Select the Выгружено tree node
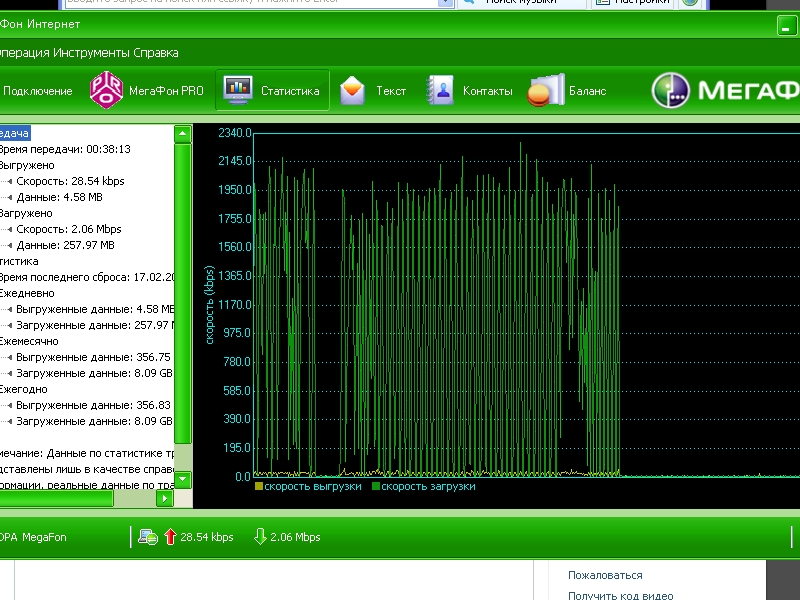 pos(27,165)
